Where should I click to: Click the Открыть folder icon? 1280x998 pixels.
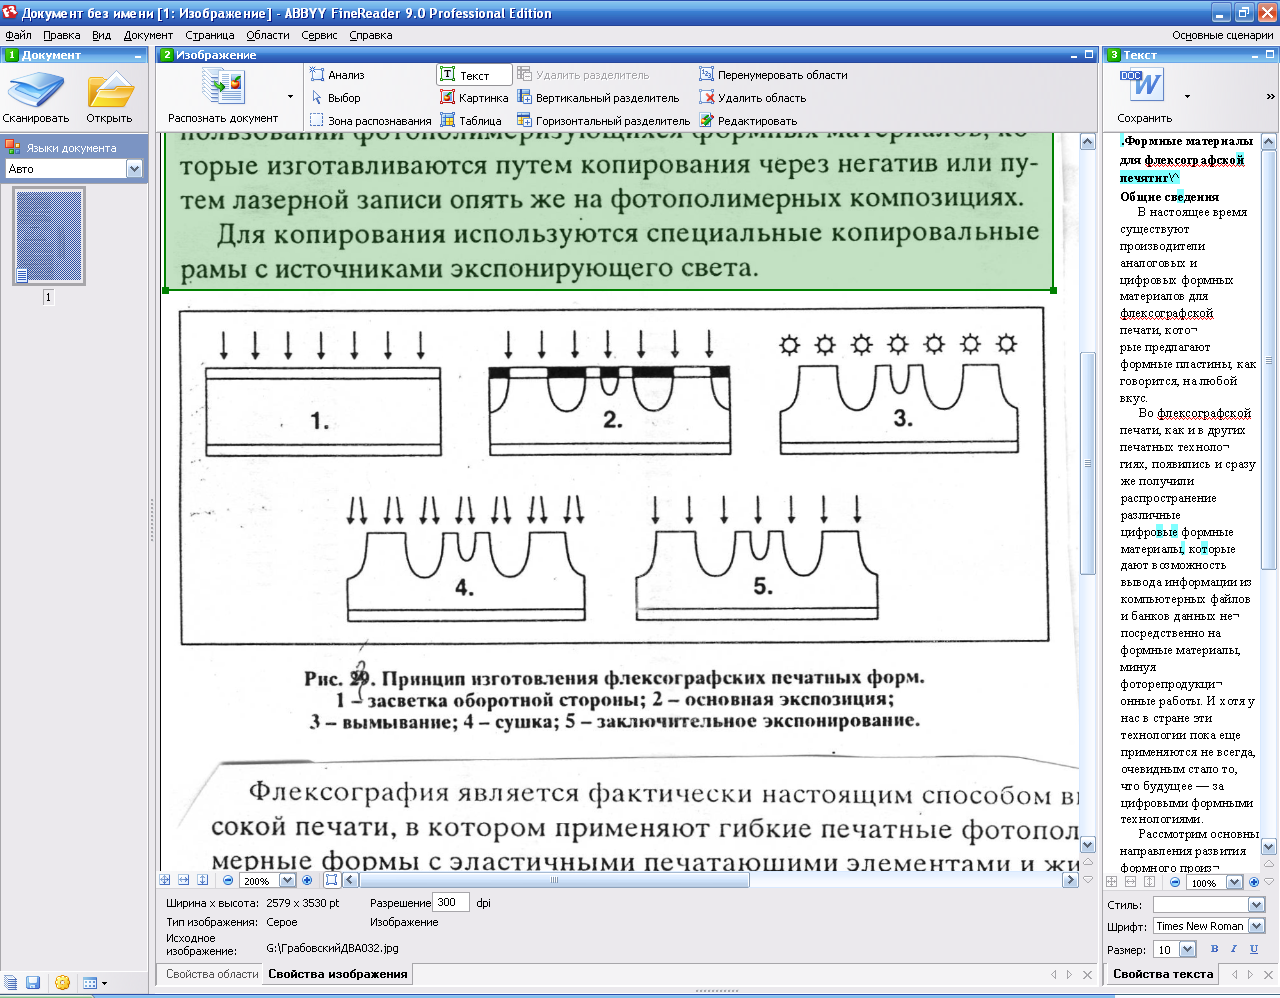point(109,90)
